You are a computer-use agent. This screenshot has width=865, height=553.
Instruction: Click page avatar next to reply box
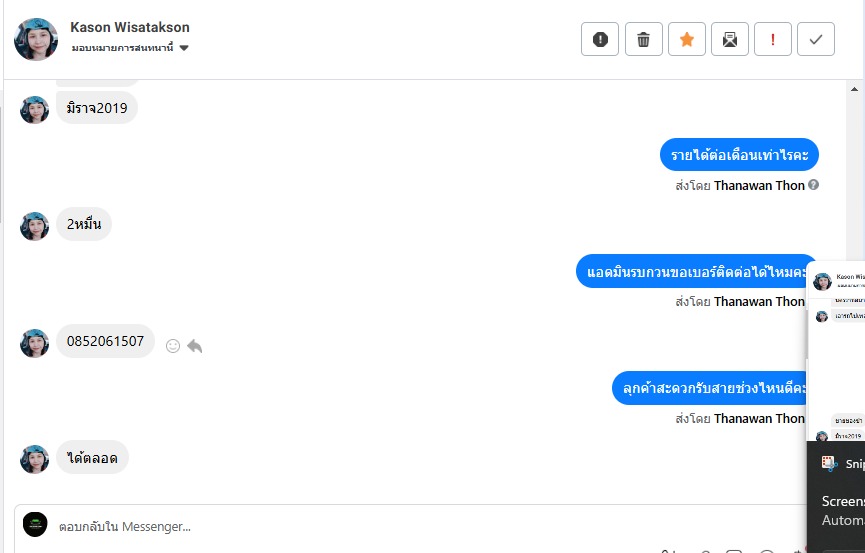click(x=35, y=524)
